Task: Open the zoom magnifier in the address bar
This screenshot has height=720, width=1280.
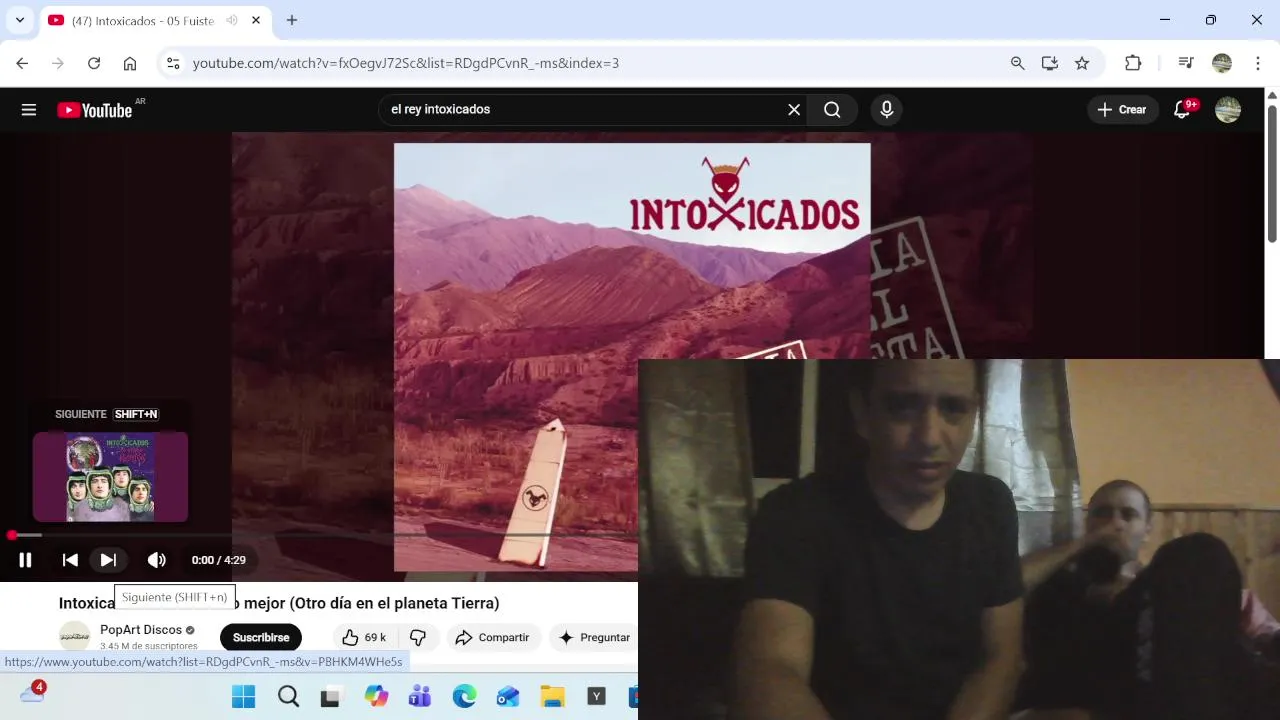Action: (x=1018, y=63)
